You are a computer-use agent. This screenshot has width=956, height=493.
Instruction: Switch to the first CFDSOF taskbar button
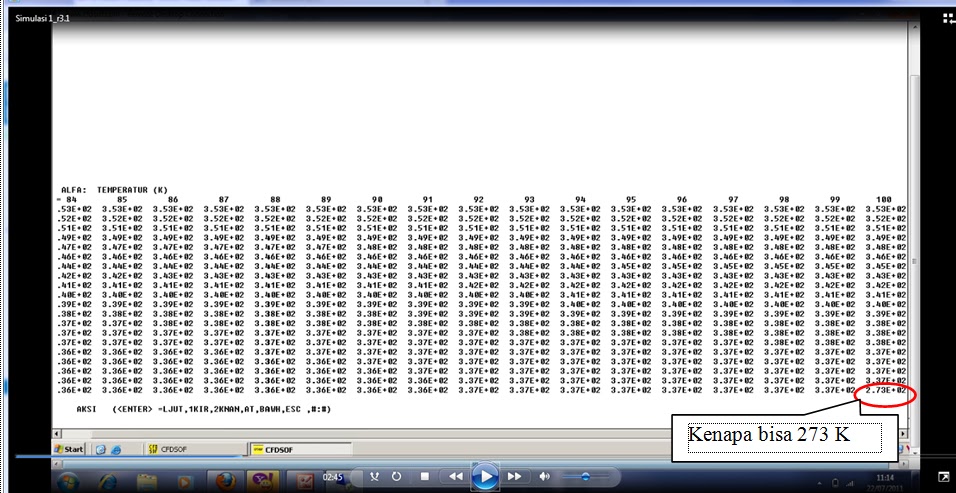point(194,449)
